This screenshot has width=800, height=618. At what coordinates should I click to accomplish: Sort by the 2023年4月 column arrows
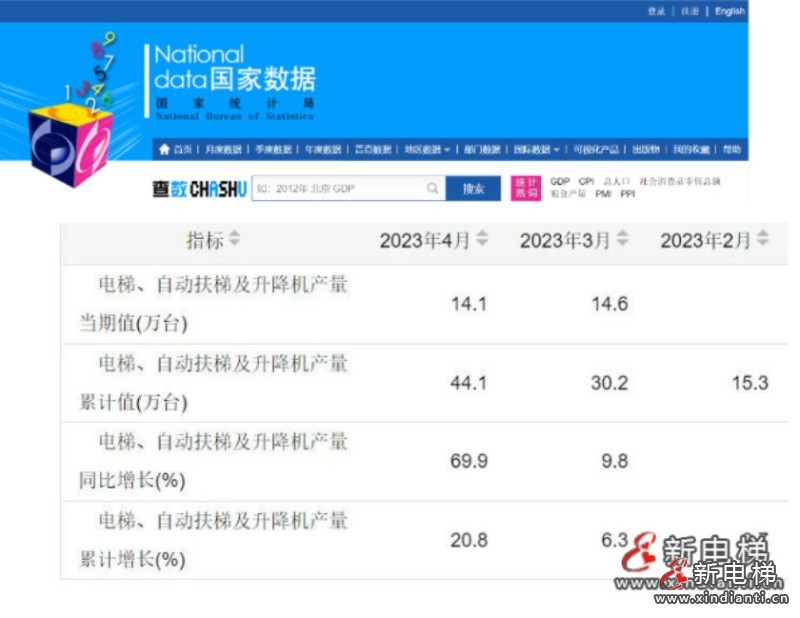tap(482, 239)
